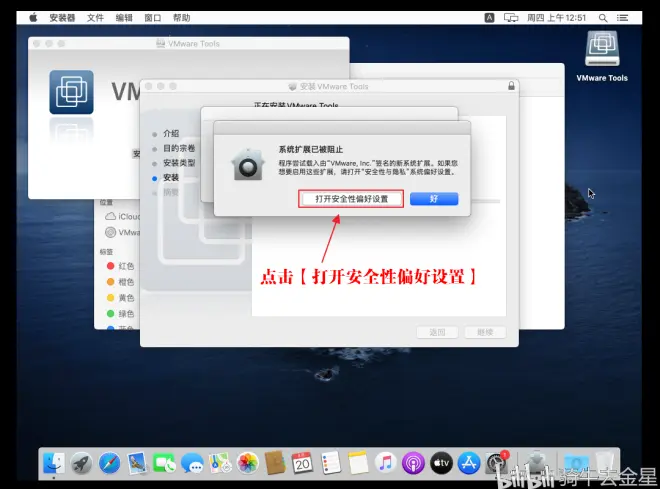Select the 安装 installer step
This screenshot has width=660, height=489.
click(x=171, y=178)
